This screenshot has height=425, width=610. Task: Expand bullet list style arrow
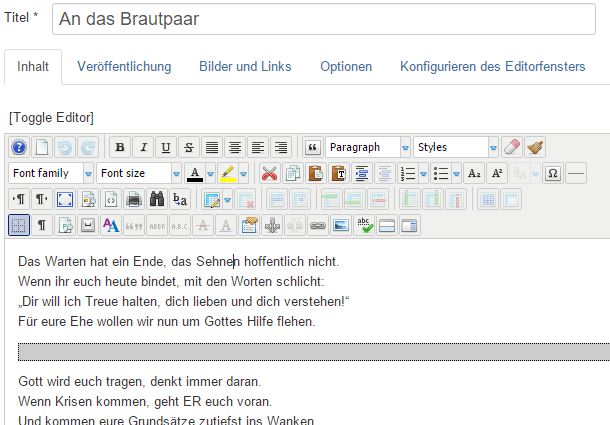[x=456, y=173]
